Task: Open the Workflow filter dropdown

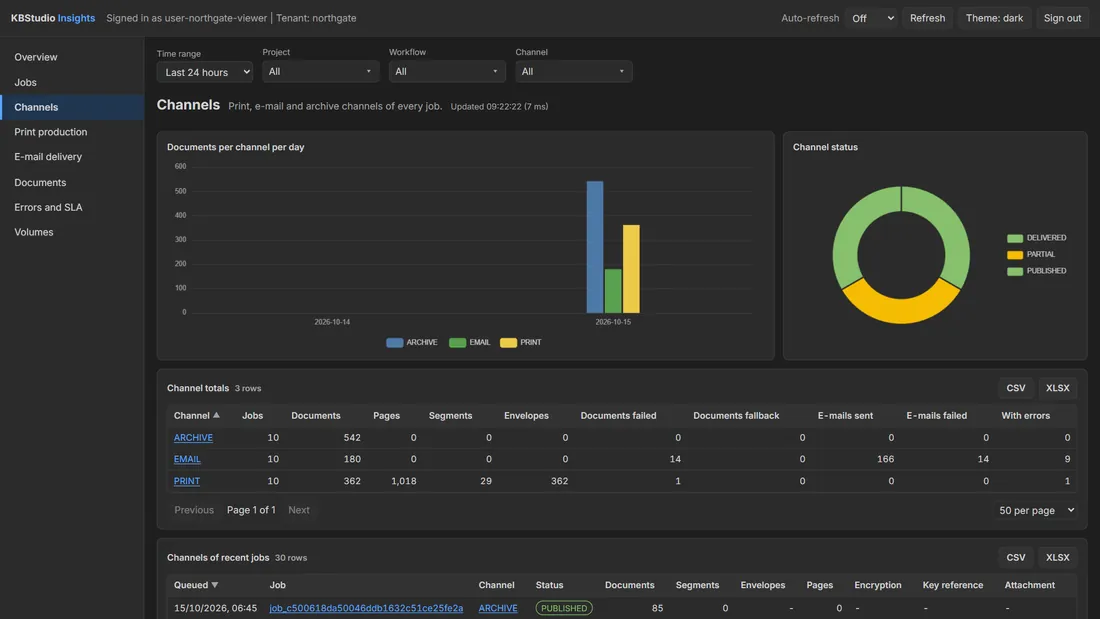Action: [447, 72]
